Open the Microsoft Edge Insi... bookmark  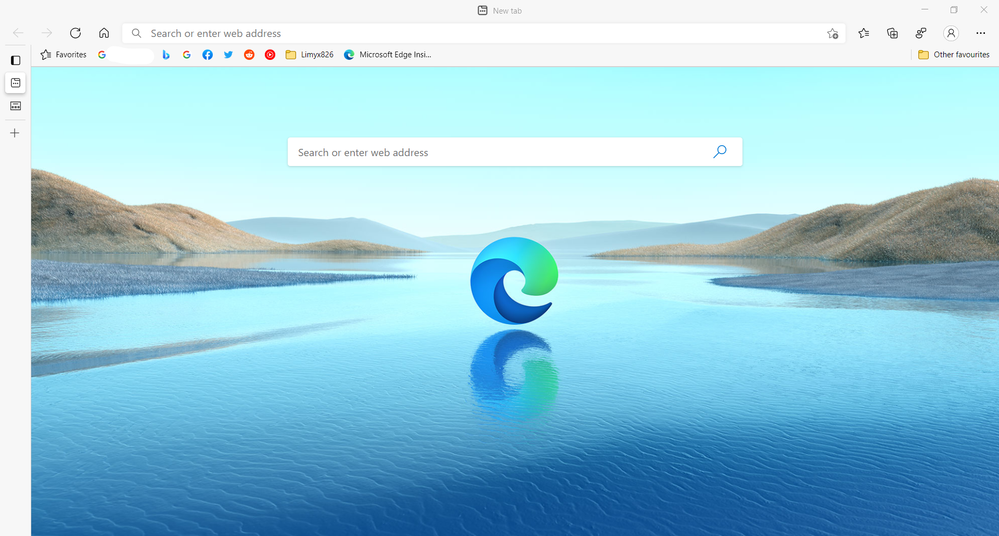(x=387, y=55)
